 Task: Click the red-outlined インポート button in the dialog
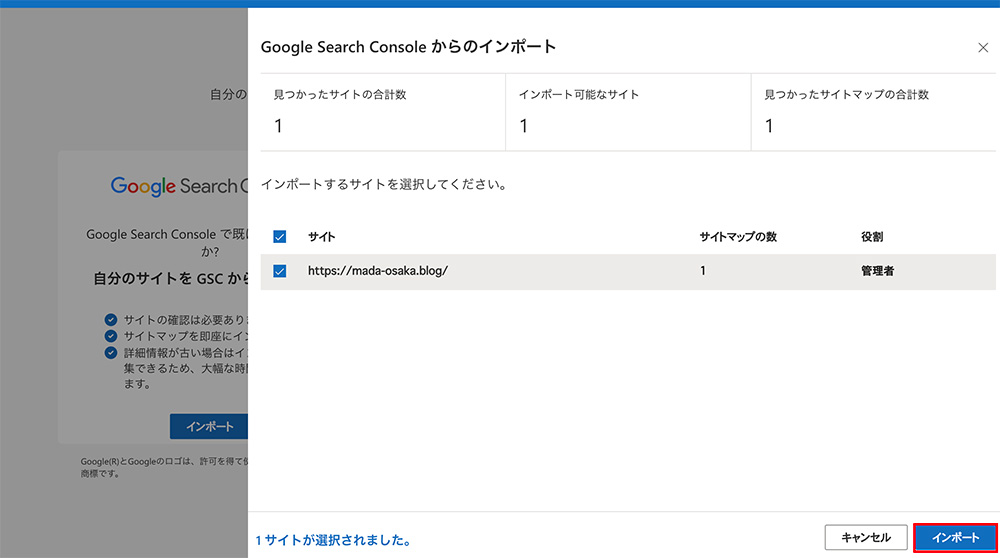pos(955,538)
